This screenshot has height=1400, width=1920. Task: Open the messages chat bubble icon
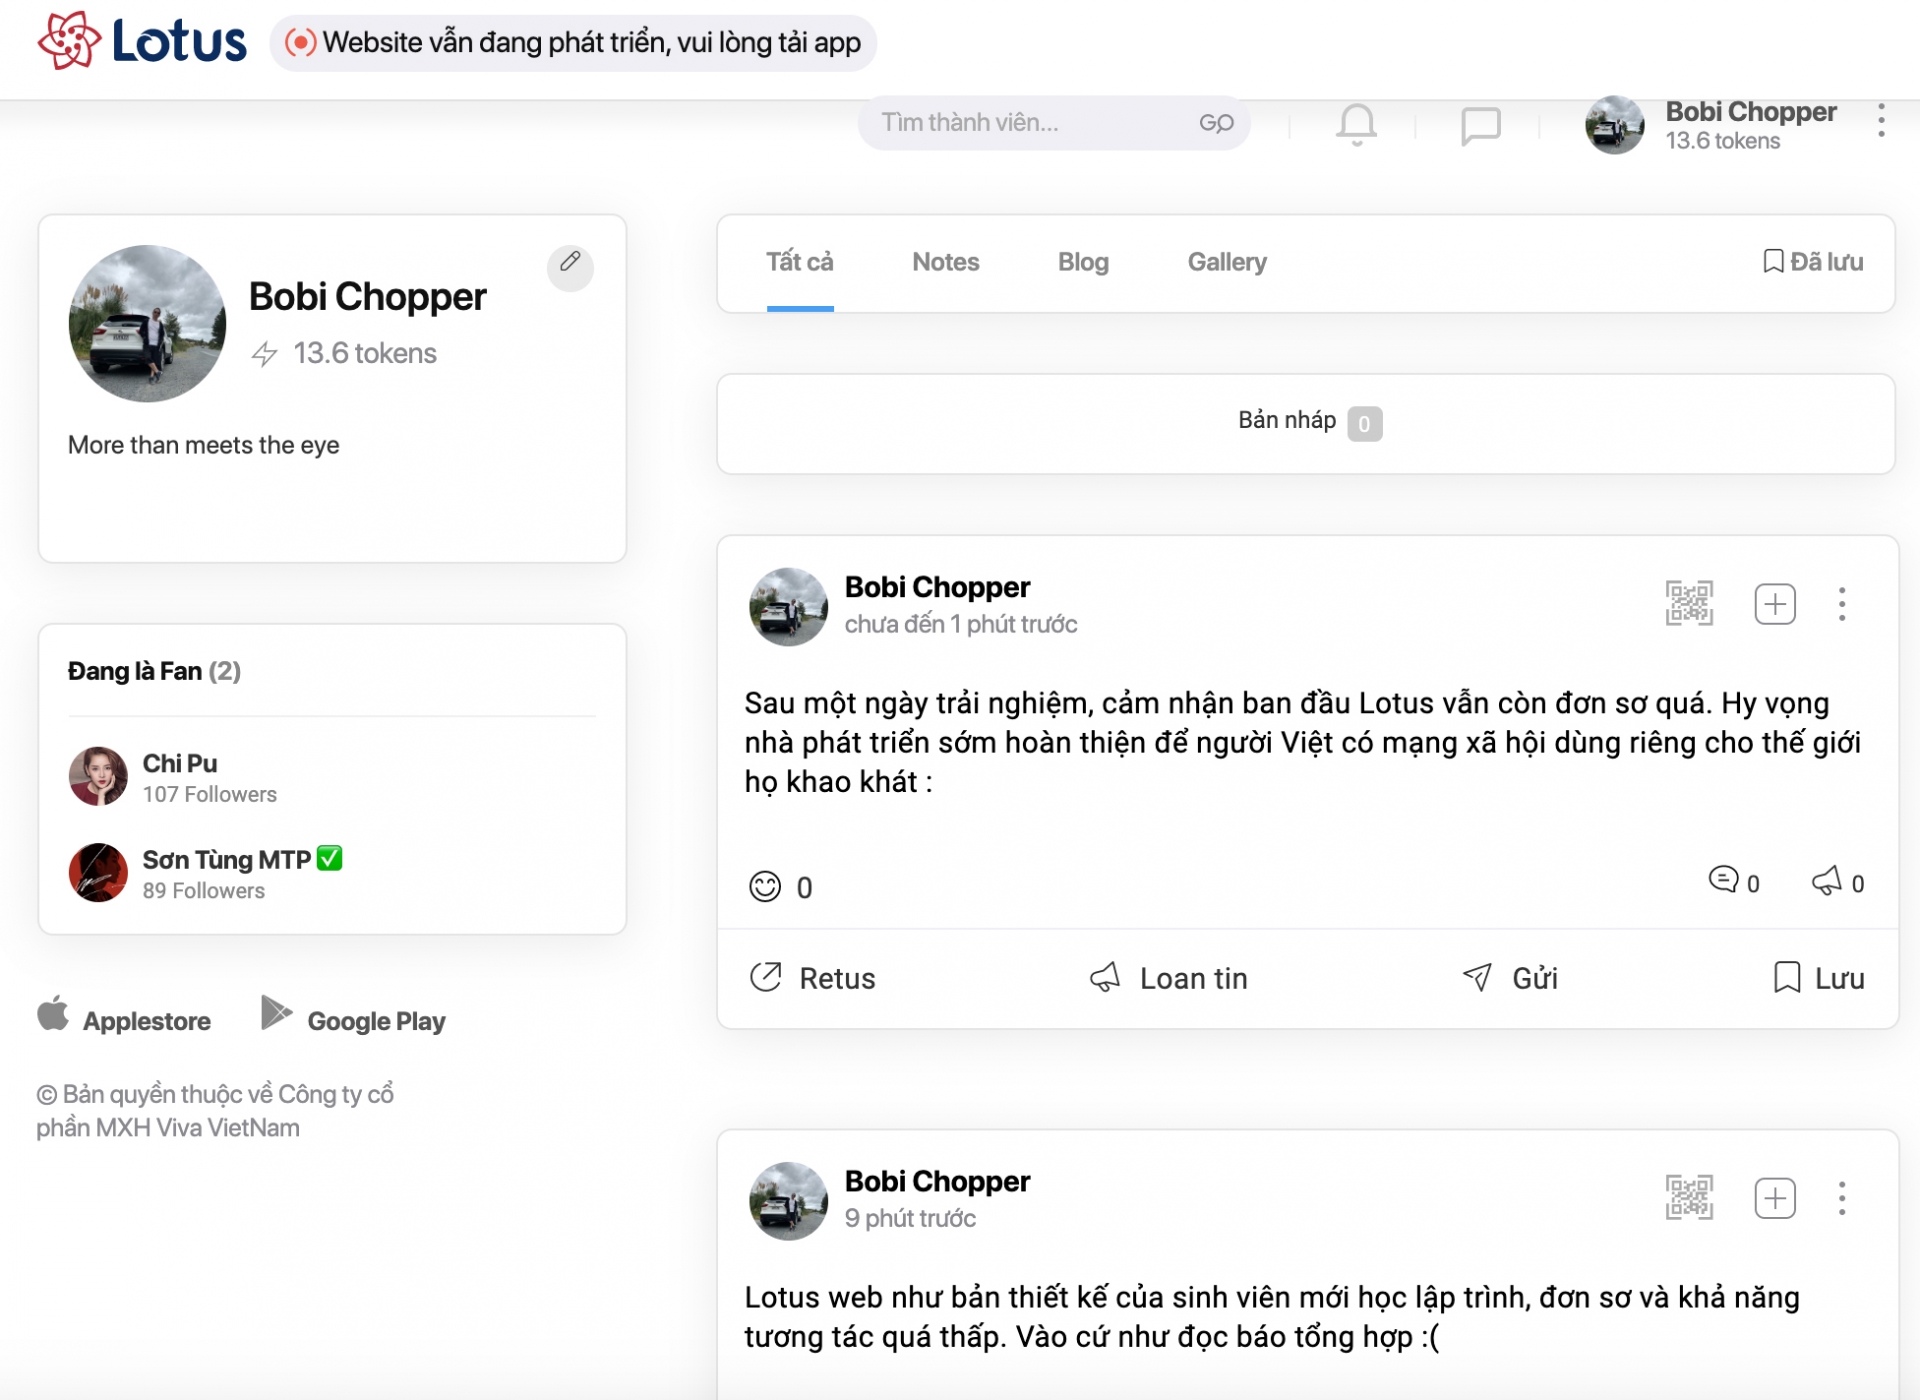(x=1480, y=126)
